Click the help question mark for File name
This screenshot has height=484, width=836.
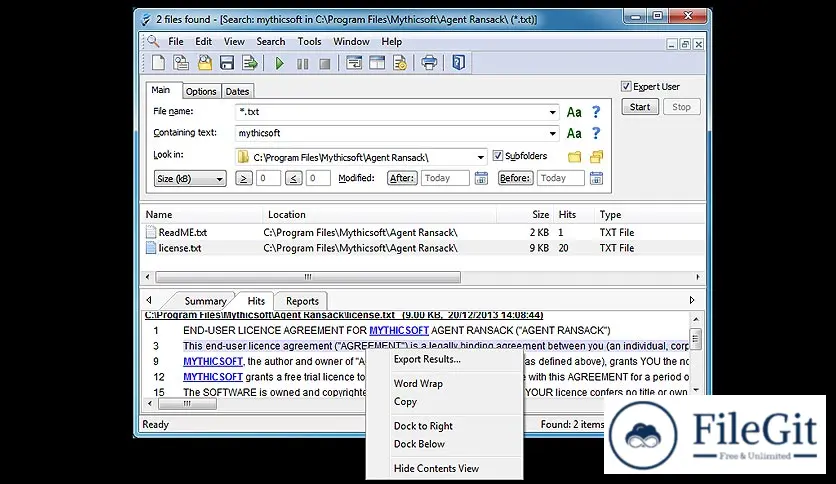(596, 112)
